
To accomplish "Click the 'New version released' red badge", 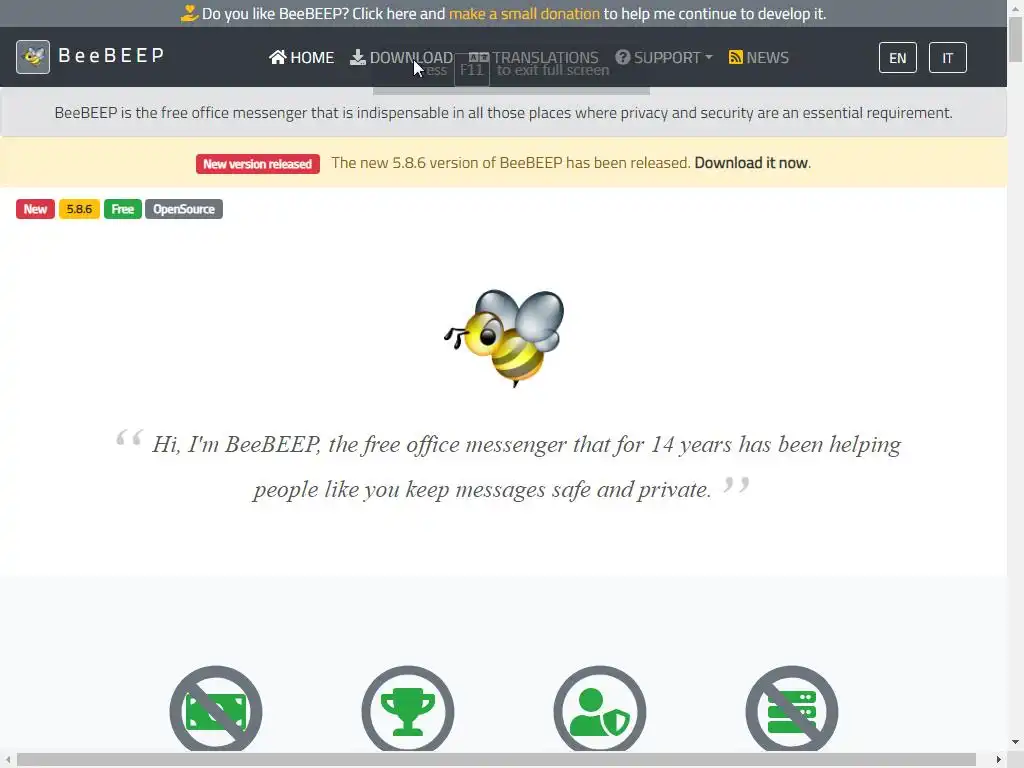I will (257, 164).
